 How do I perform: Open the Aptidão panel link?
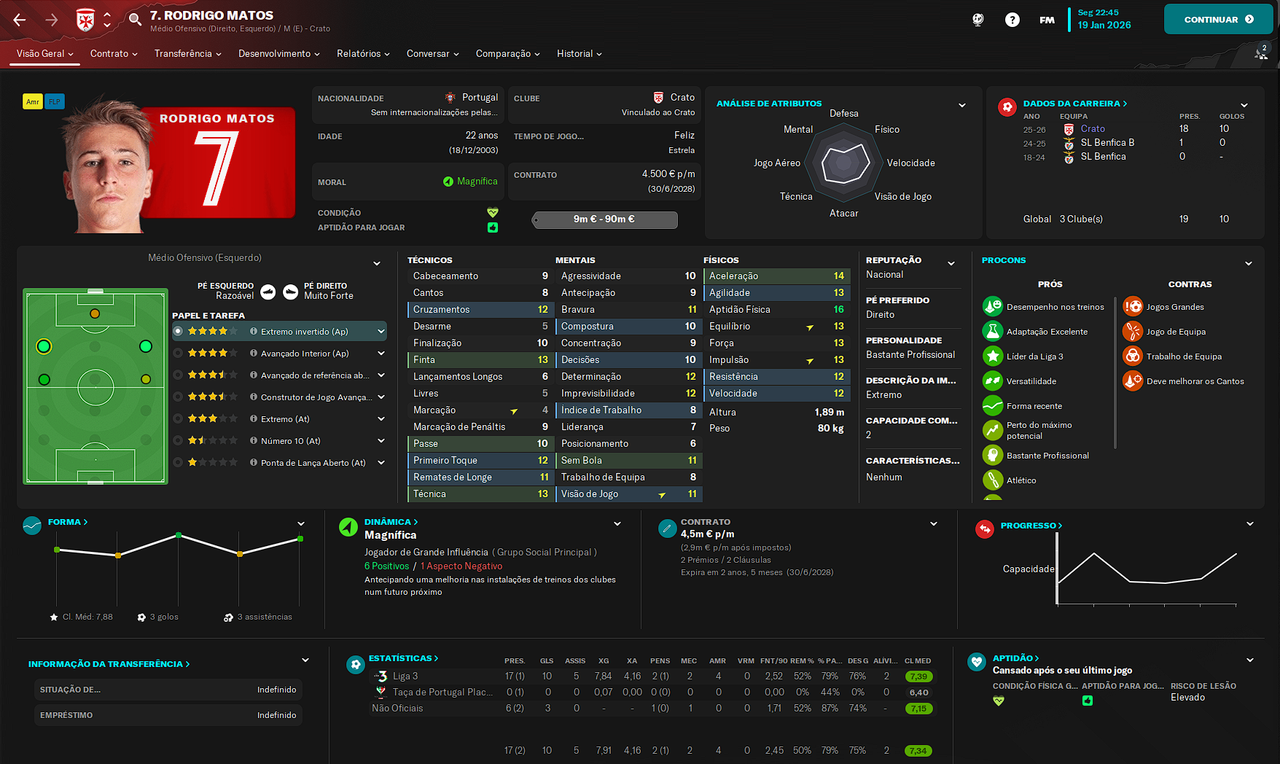click(x=1016, y=658)
